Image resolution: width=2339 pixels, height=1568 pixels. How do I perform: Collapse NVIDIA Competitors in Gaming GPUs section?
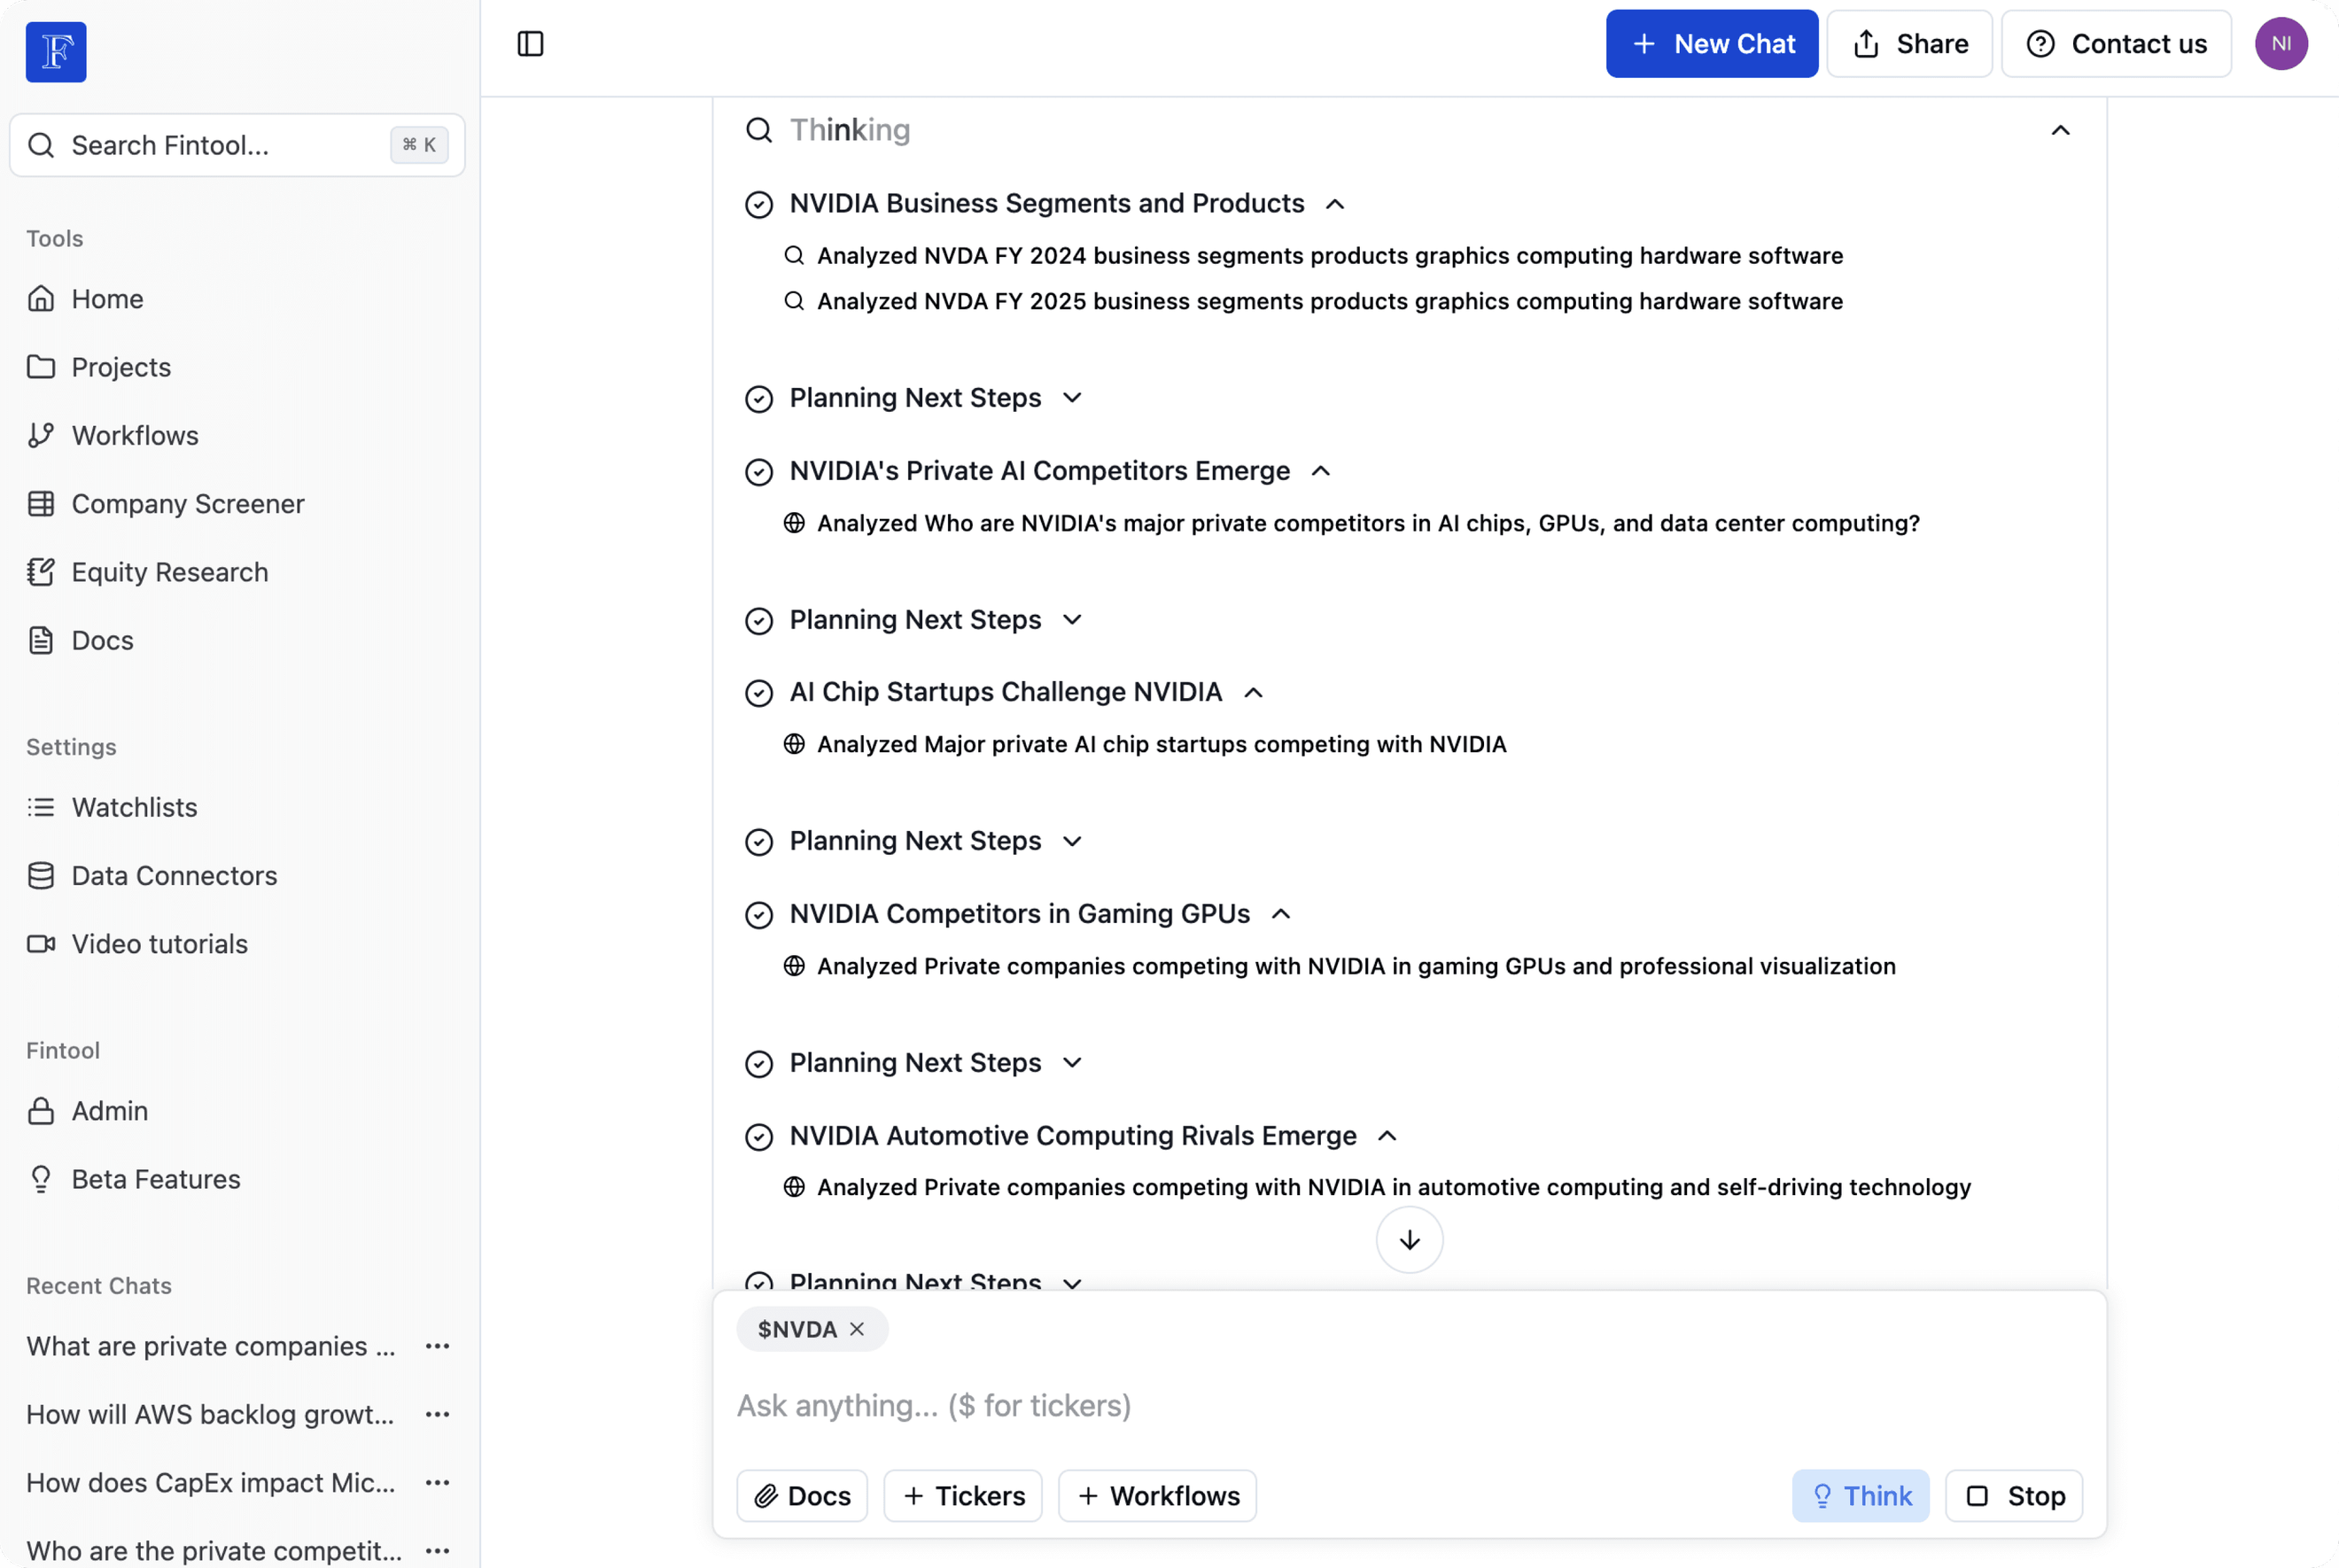coord(1281,914)
